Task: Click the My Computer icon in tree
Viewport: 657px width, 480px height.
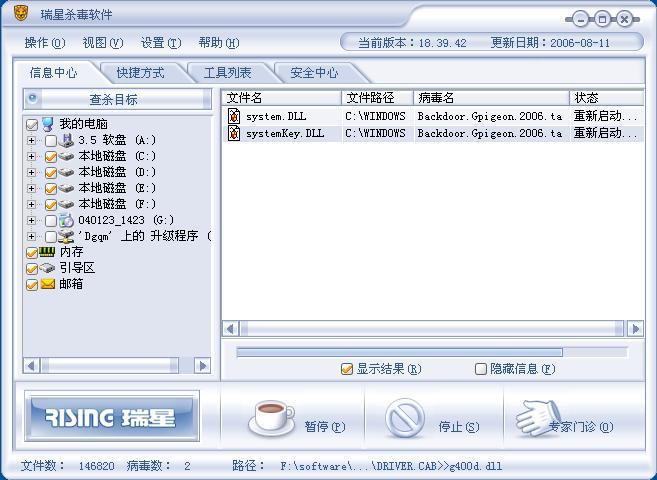Action: coord(48,124)
